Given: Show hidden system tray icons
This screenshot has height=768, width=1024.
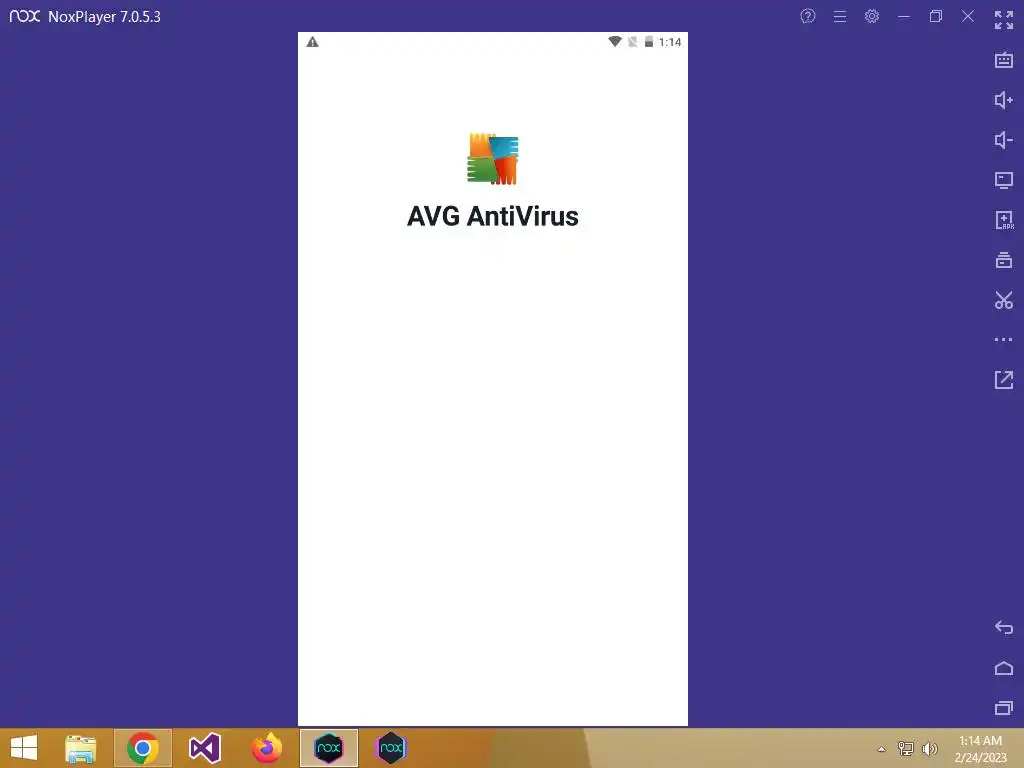Looking at the screenshot, I should pyautogui.click(x=881, y=749).
